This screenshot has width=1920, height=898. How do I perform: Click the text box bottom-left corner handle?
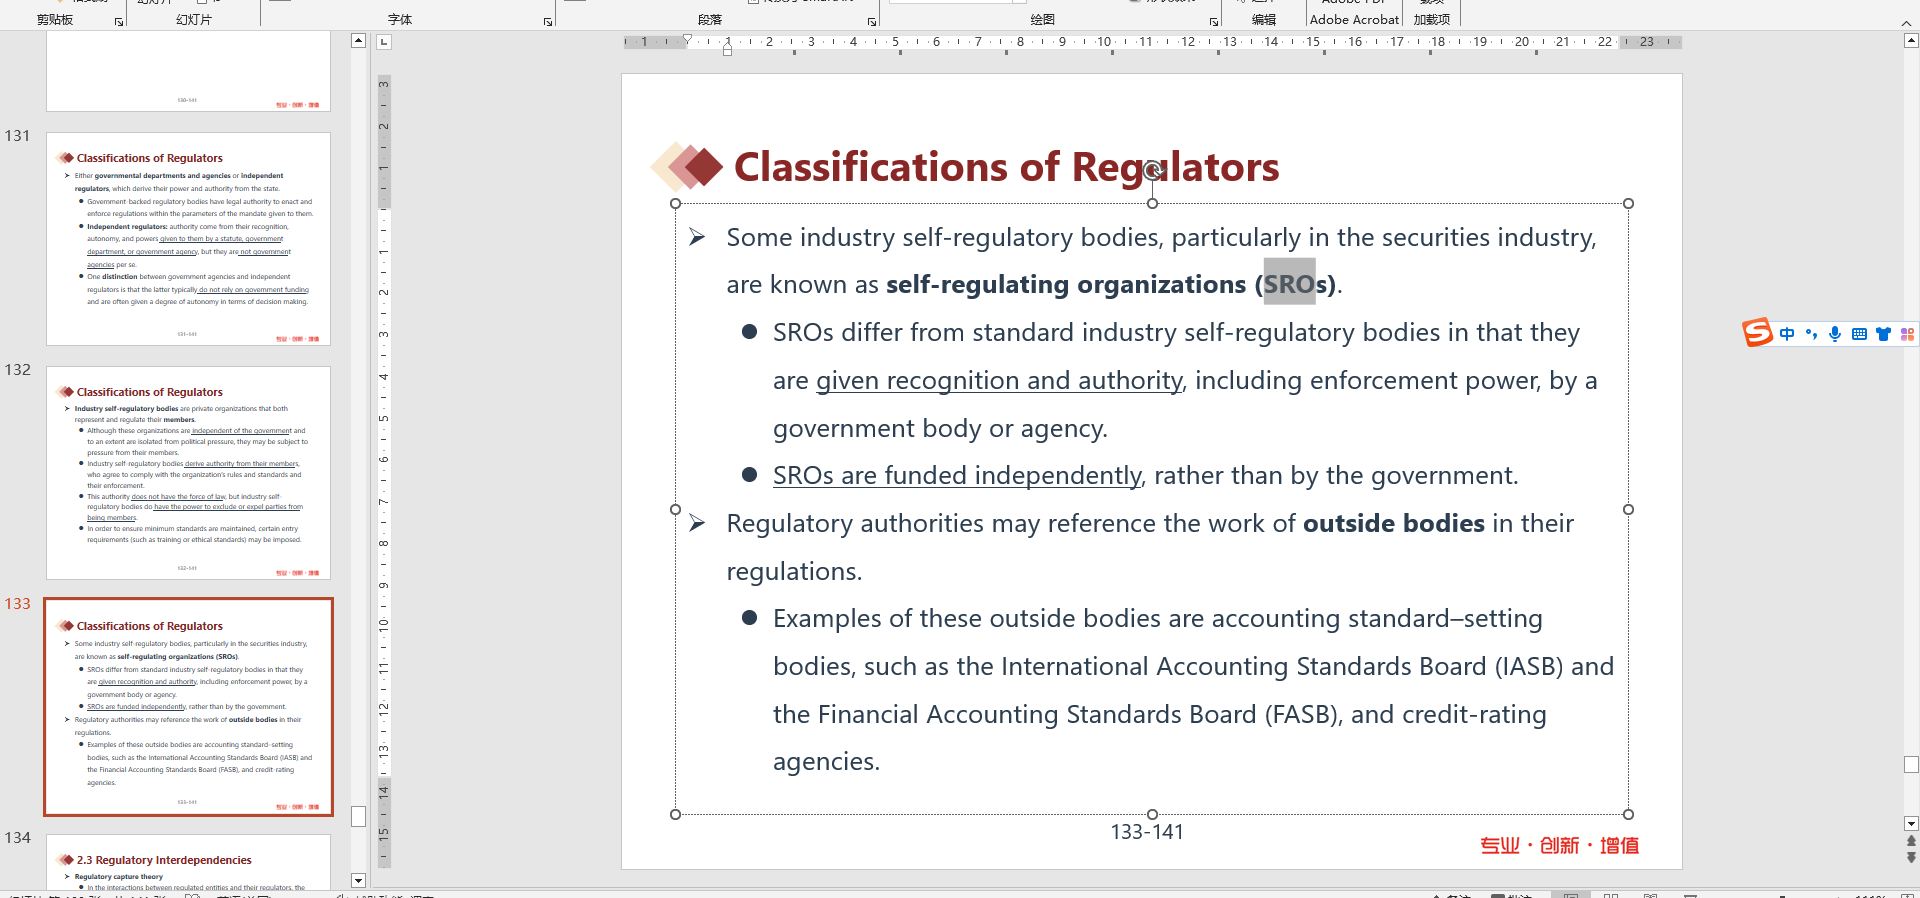[x=675, y=815]
